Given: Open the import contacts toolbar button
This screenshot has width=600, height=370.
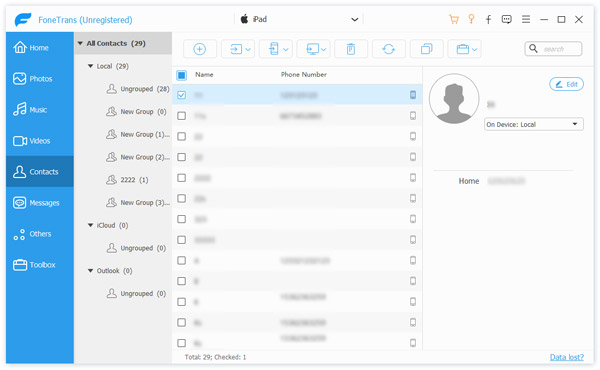Looking at the screenshot, I should click(238, 49).
